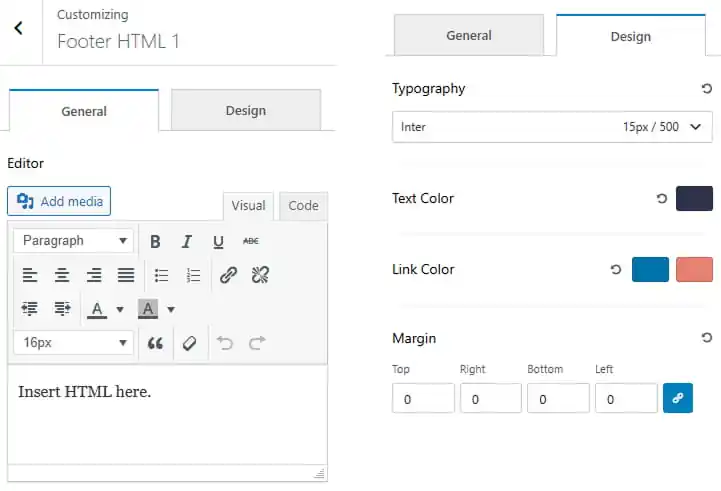Expand the Inter typography selector

[552, 127]
